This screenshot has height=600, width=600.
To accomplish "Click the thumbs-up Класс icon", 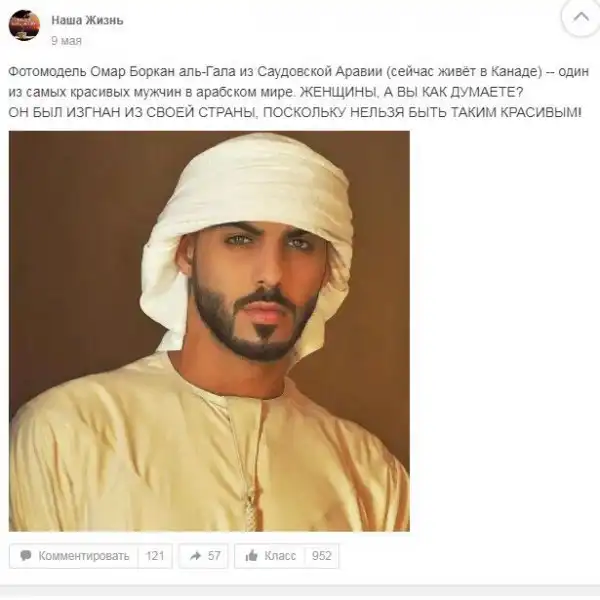I will pyautogui.click(x=251, y=556).
